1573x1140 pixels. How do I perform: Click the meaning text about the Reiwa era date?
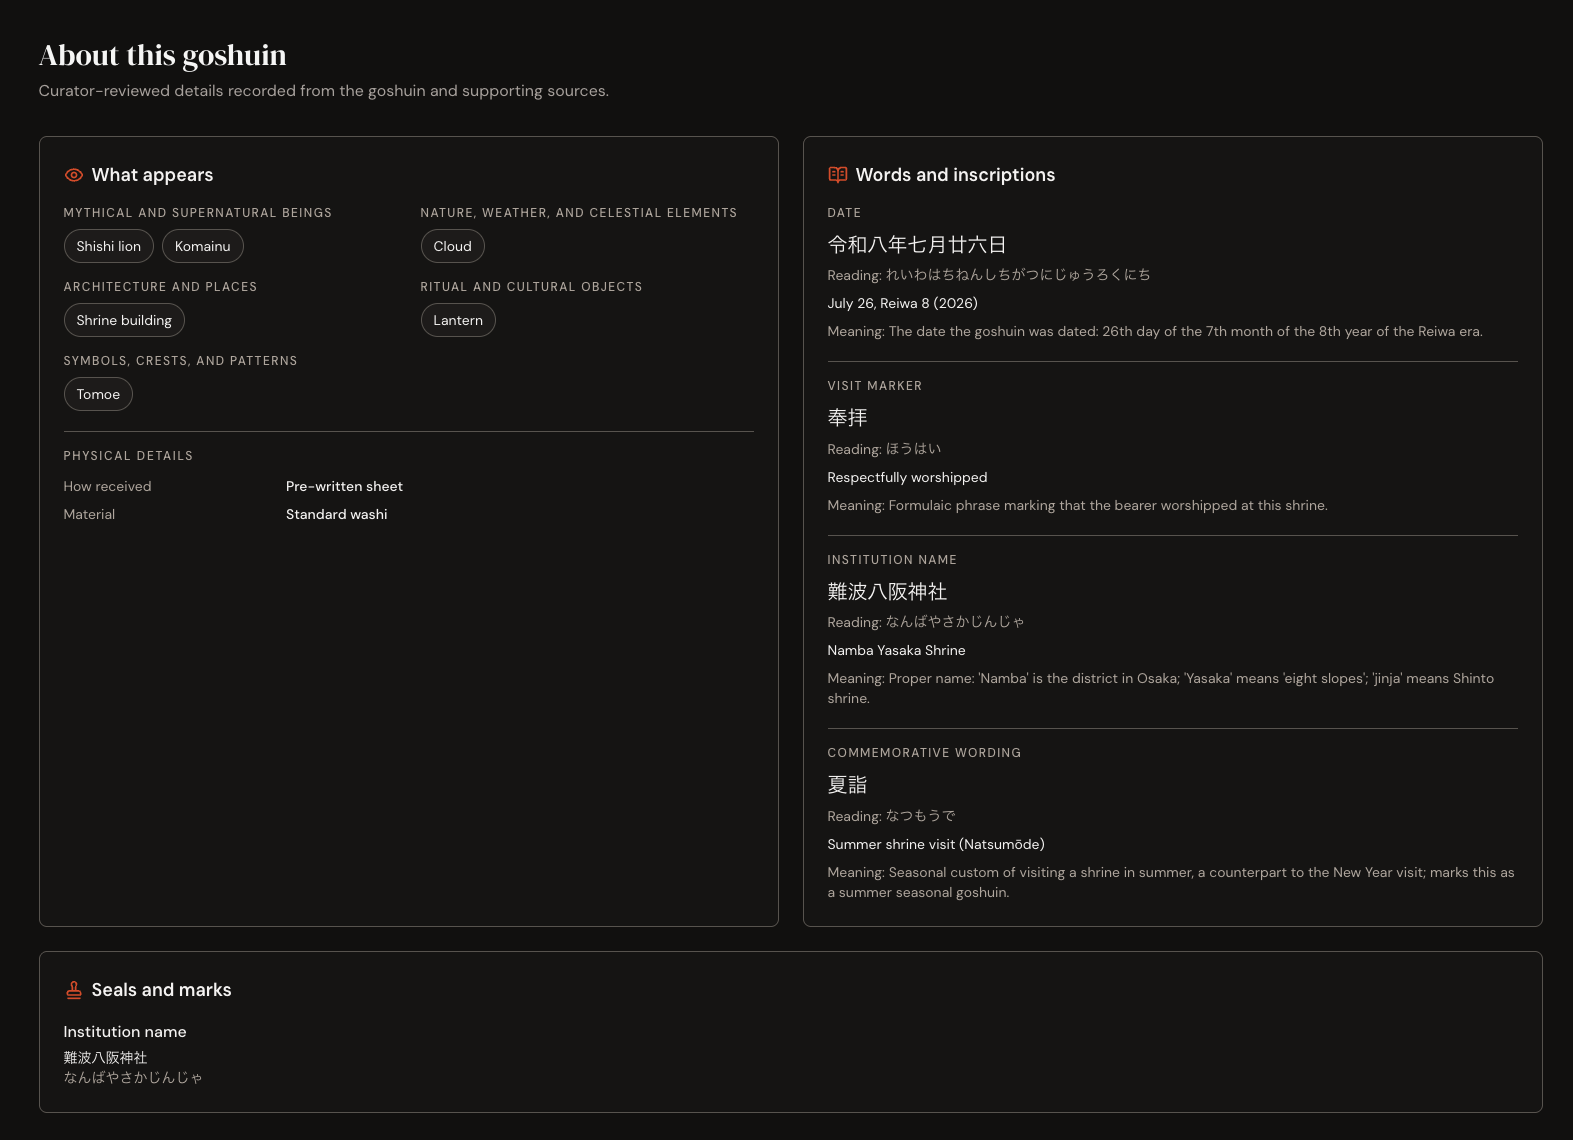point(1155,331)
